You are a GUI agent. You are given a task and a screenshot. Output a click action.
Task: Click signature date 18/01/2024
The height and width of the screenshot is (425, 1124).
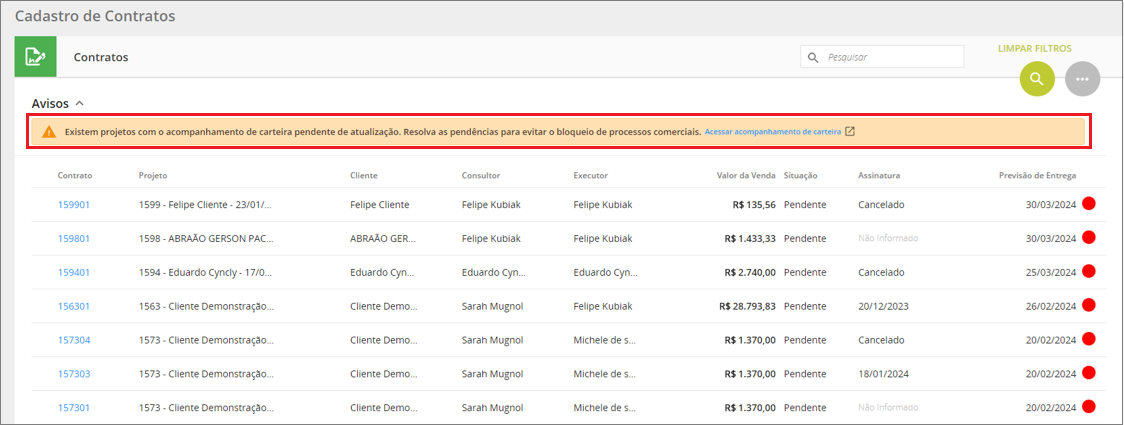[x=883, y=373]
